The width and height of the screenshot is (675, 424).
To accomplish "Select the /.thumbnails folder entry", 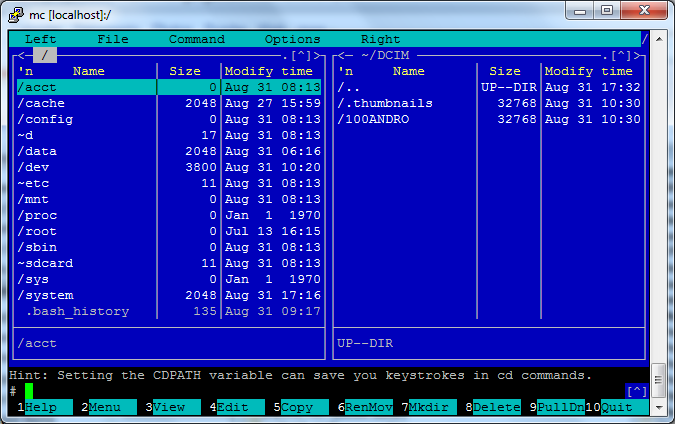I will point(489,103).
